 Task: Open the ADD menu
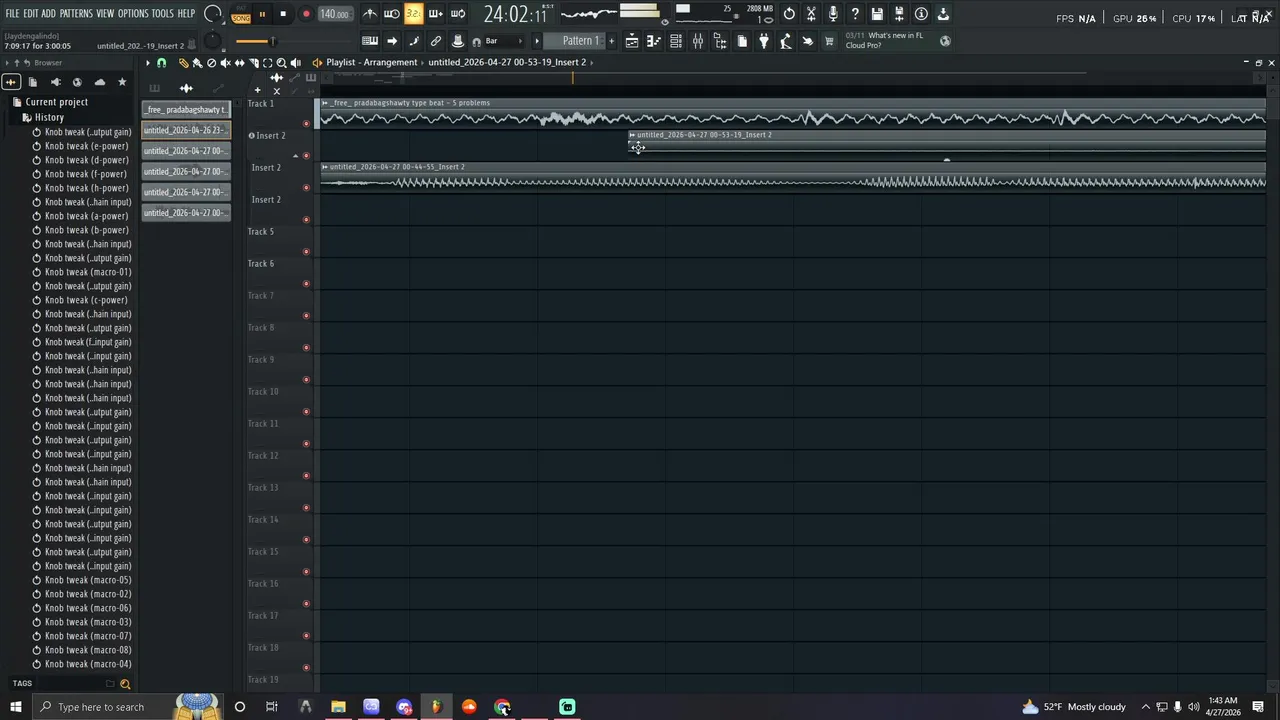(x=49, y=13)
